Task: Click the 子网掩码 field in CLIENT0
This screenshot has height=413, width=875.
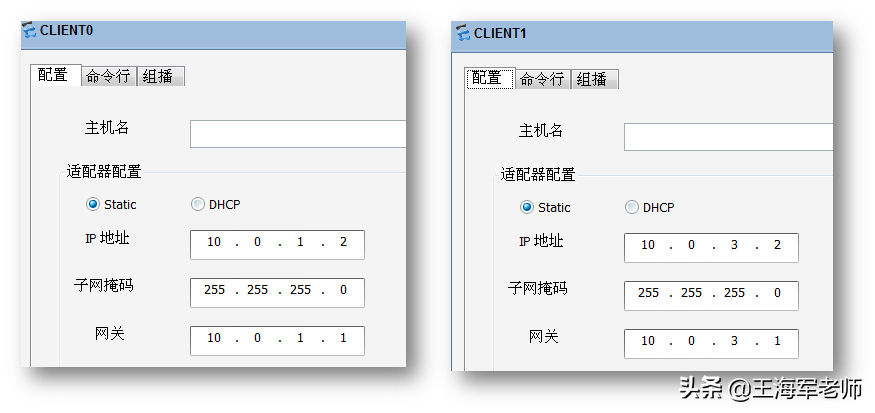Action: pyautogui.click(x=277, y=292)
